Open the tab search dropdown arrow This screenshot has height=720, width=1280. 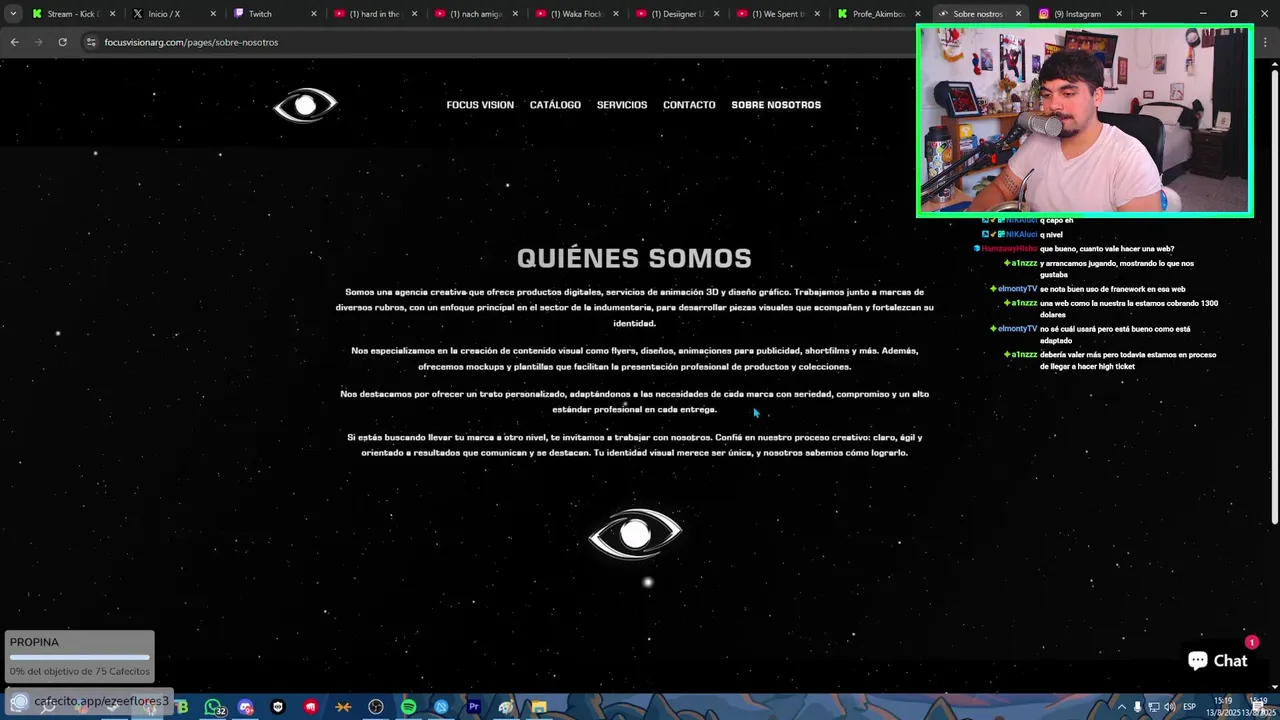(x=13, y=14)
